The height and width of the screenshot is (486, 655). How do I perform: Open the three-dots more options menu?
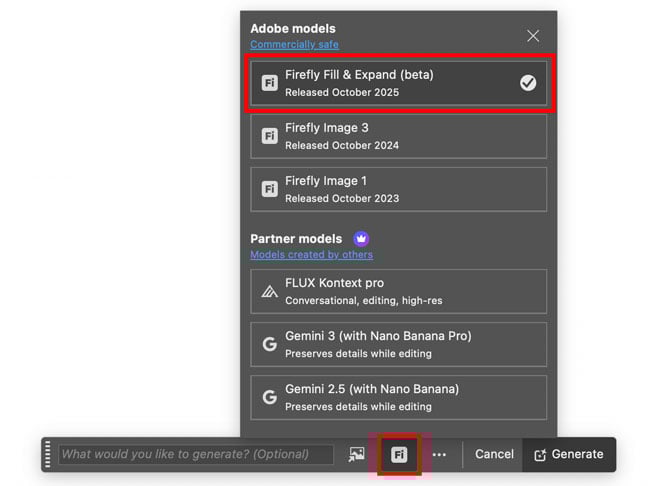[x=439, y=454]
